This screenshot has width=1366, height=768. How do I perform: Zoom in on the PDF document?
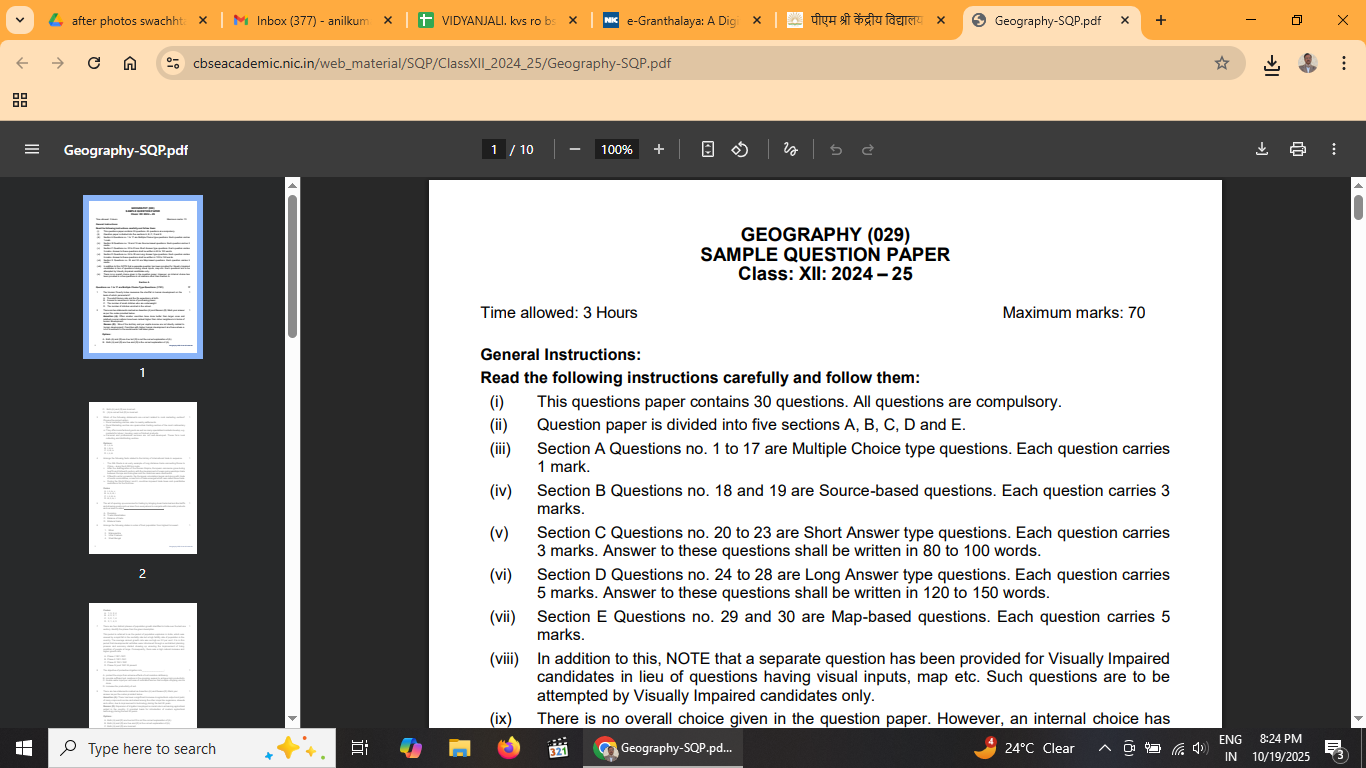(658, 149)
